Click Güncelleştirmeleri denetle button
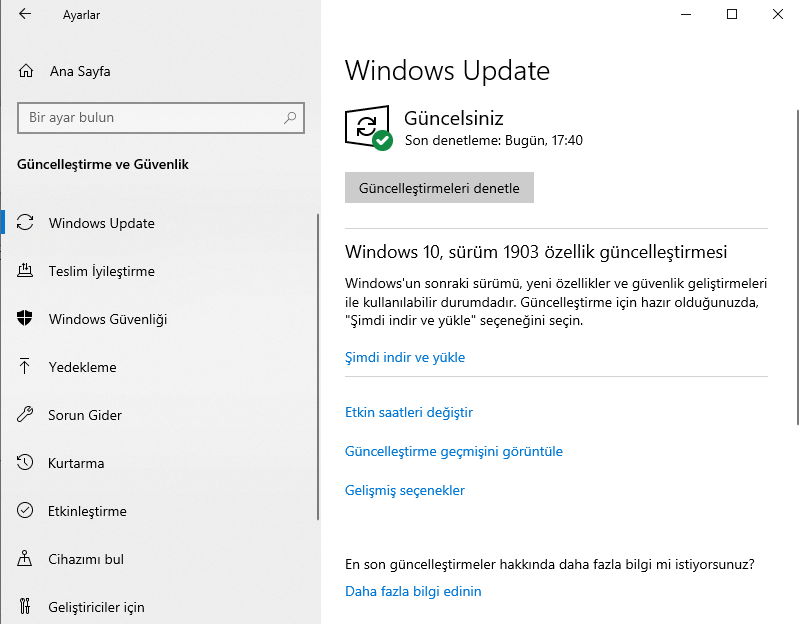 [439, 188]
